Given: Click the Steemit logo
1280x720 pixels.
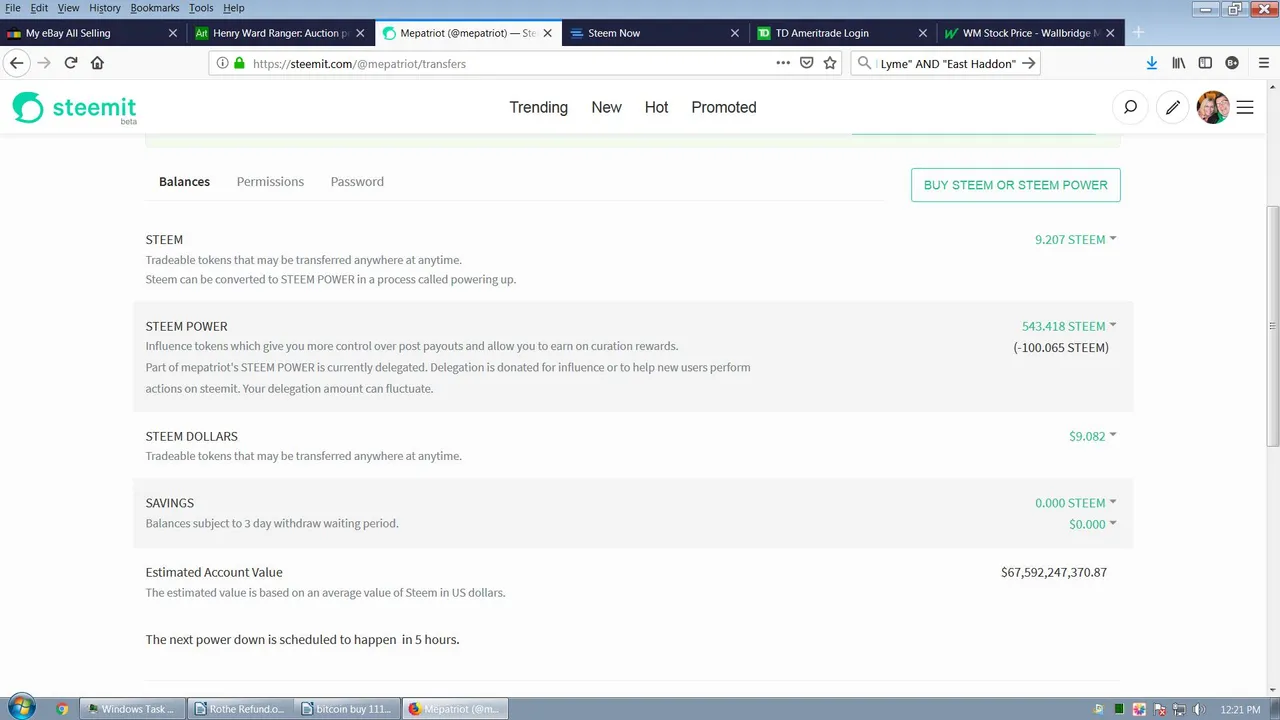Looking at the screenshot, I should click(x=74, y=108).
